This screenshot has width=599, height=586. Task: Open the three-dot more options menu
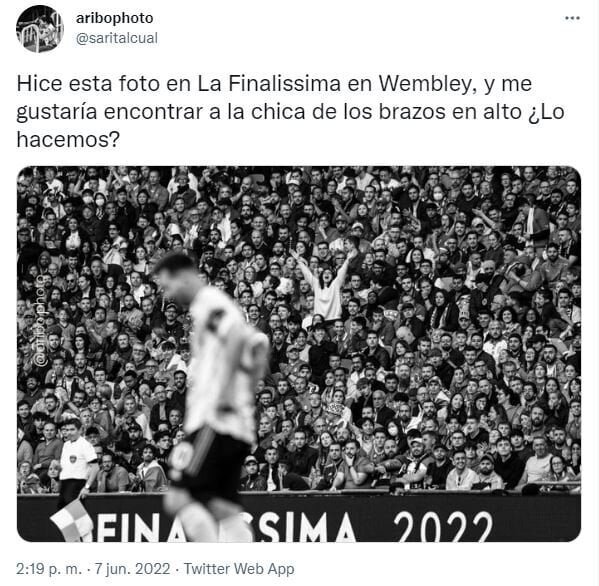click(x=572, y=18)
